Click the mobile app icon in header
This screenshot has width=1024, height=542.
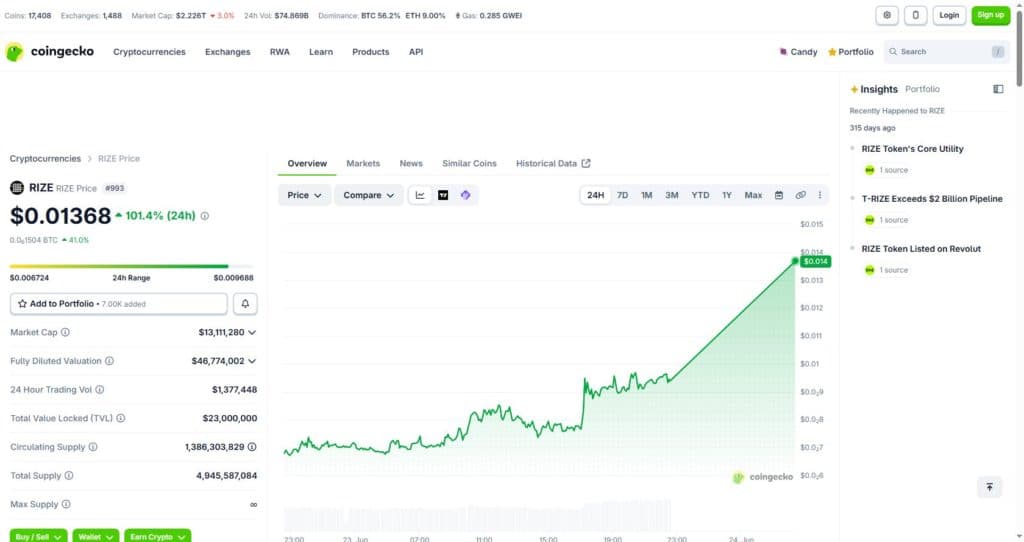coord(915,15)
